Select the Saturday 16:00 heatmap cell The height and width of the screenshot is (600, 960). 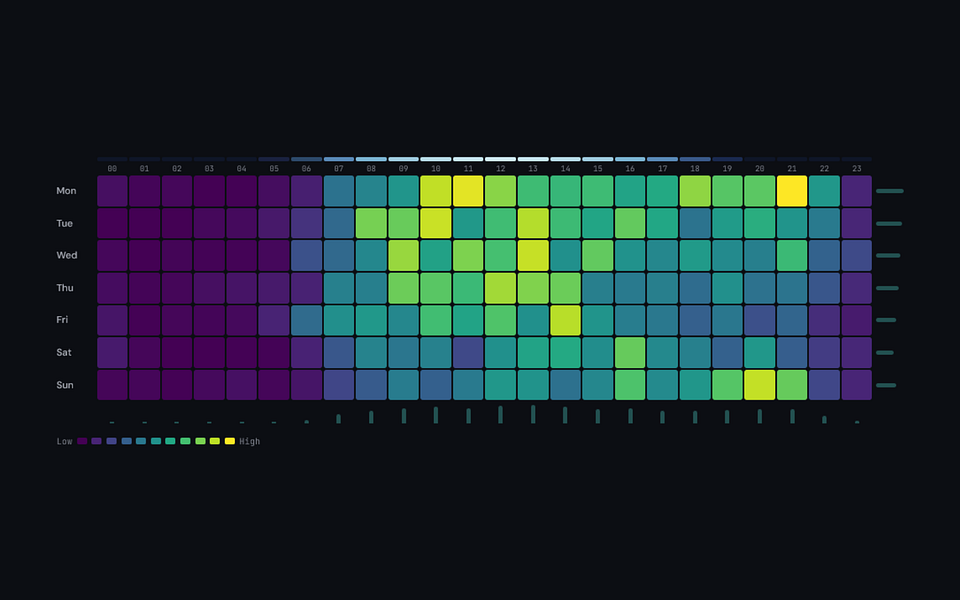[x=630, y=353]
